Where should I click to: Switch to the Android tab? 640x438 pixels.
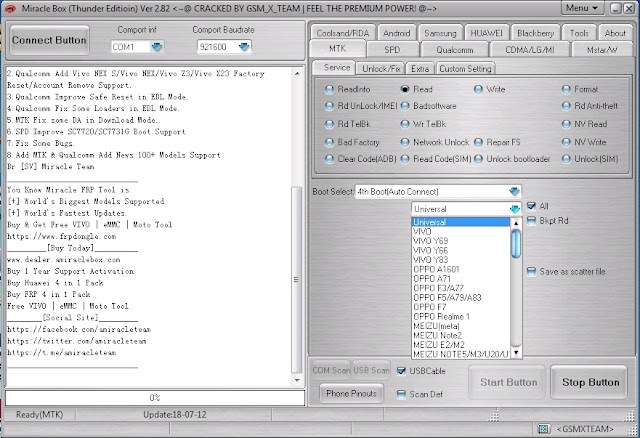396,33
